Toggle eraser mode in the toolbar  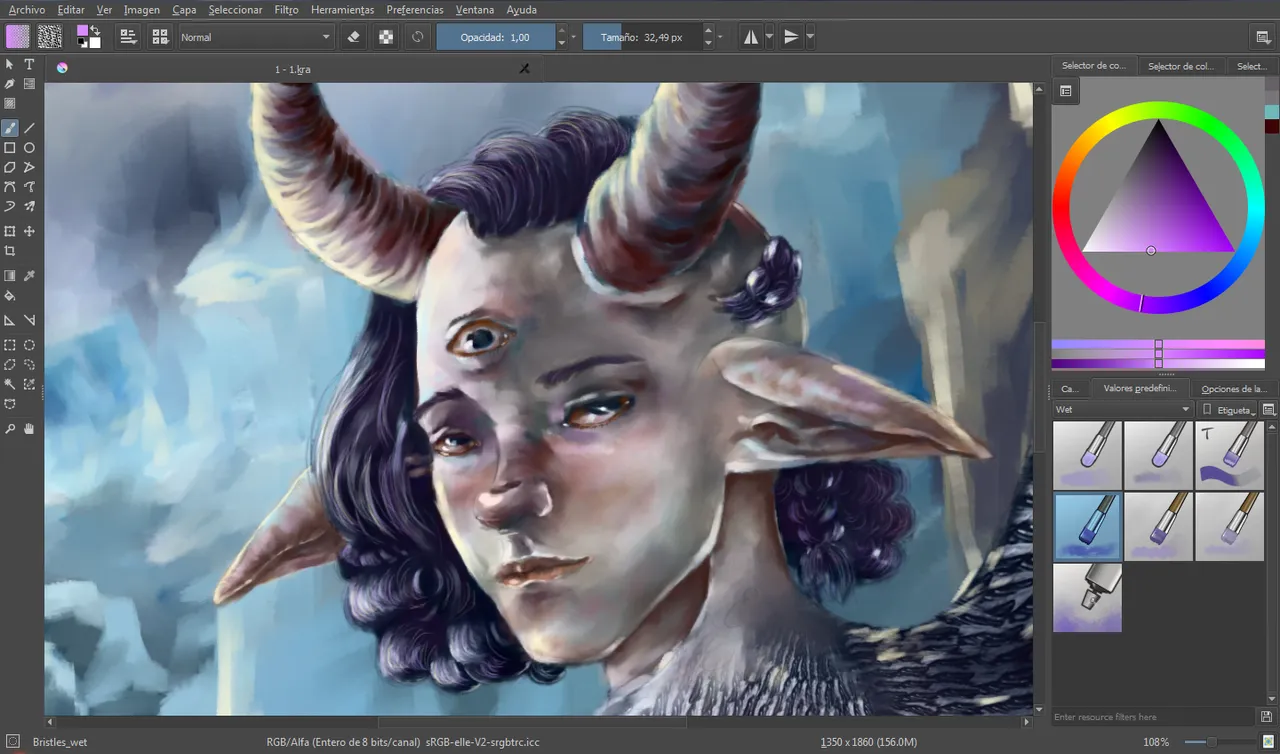click(353, 37)
